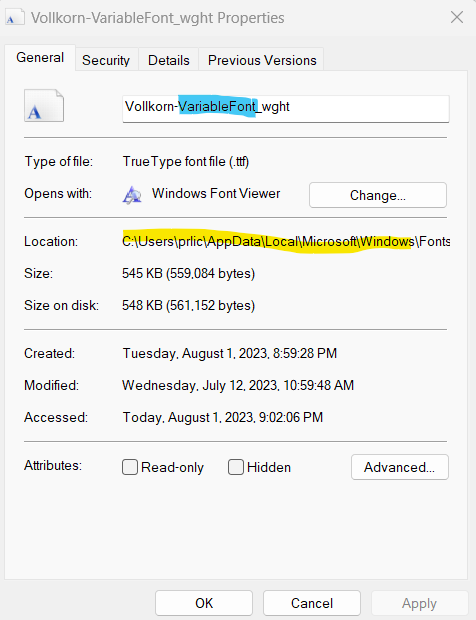Click the Created date value

coord(230,353)
